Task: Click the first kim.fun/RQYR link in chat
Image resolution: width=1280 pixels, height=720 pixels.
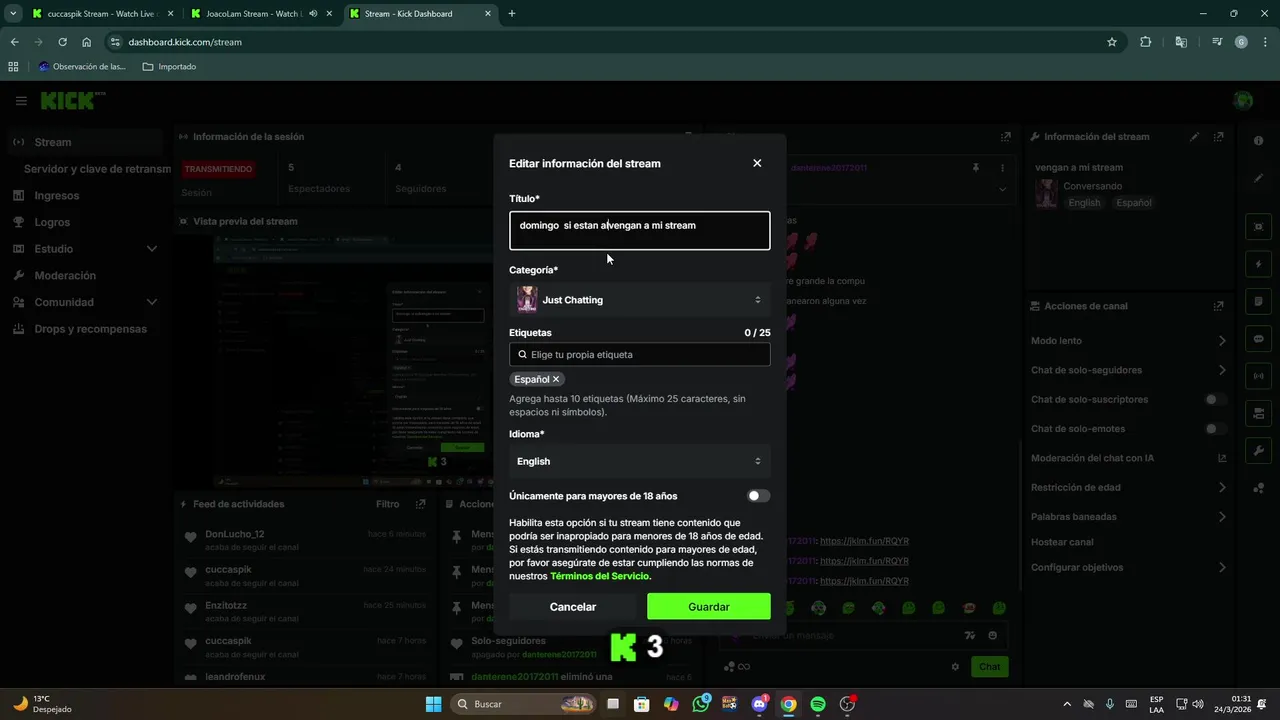Action: [864, 541]
